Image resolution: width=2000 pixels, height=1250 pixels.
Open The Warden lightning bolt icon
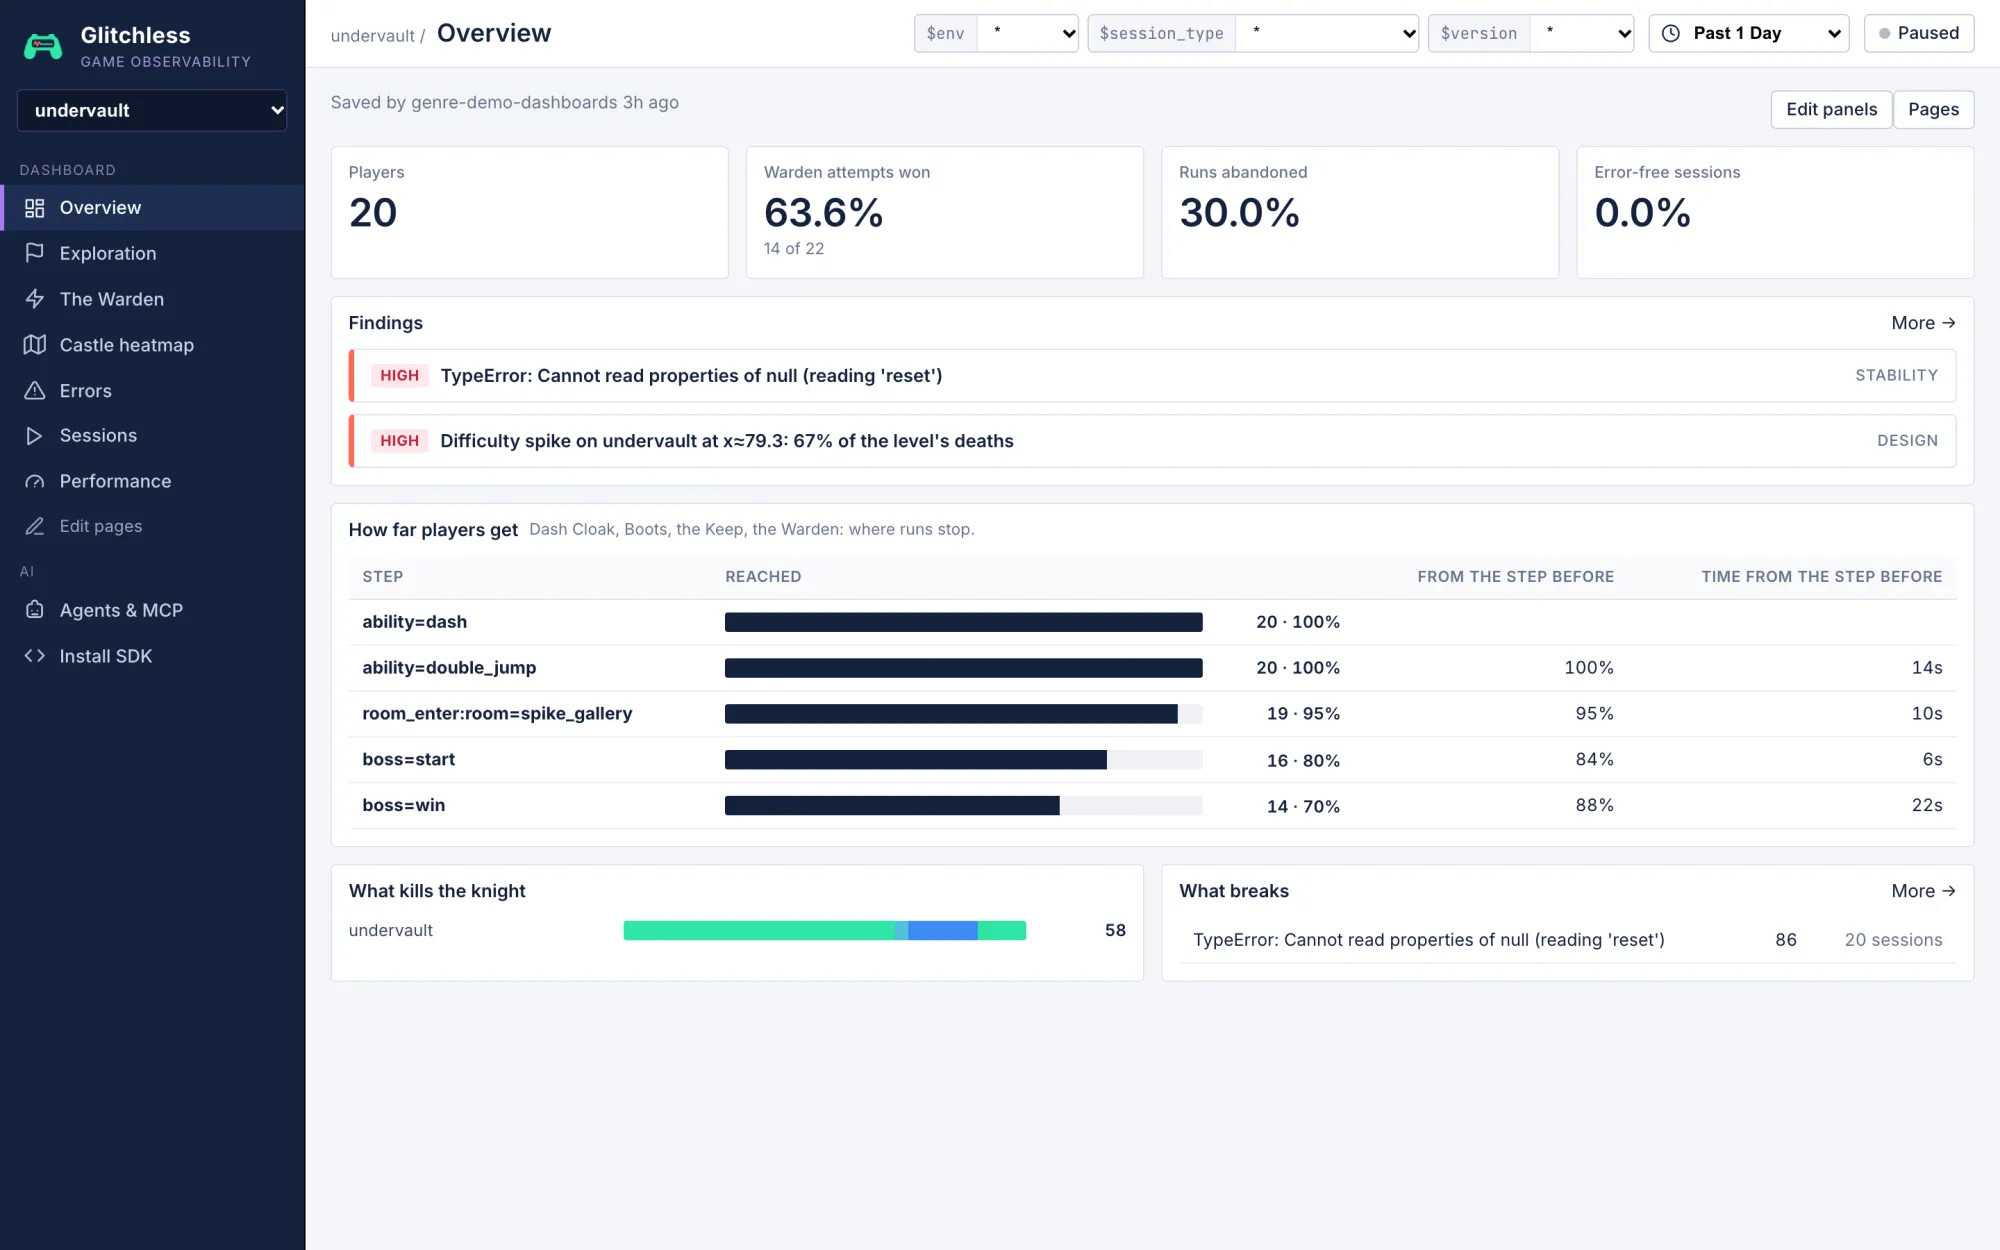[x=35, y=299]
